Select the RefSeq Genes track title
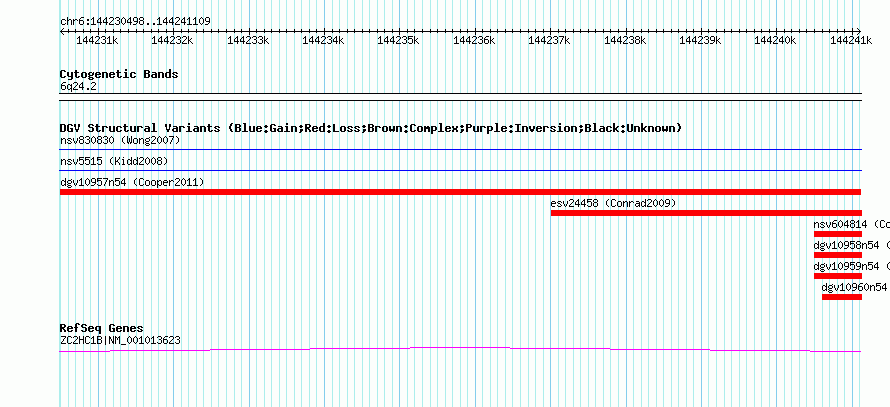The width and height of the screenshot is (890, 407). pos(102,329)
